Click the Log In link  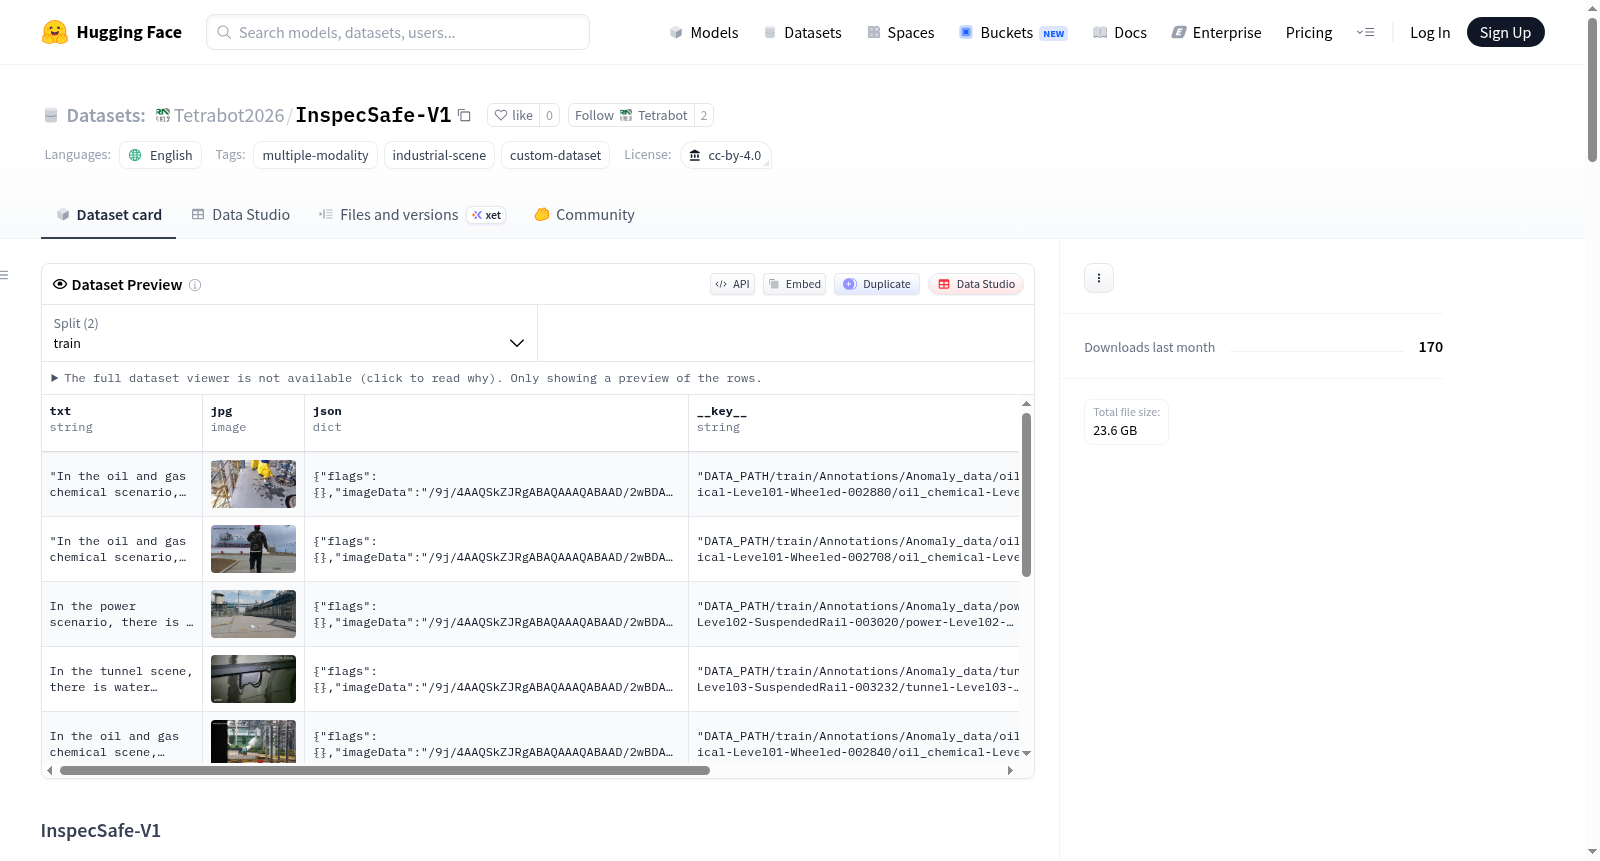click(1430, 32)
